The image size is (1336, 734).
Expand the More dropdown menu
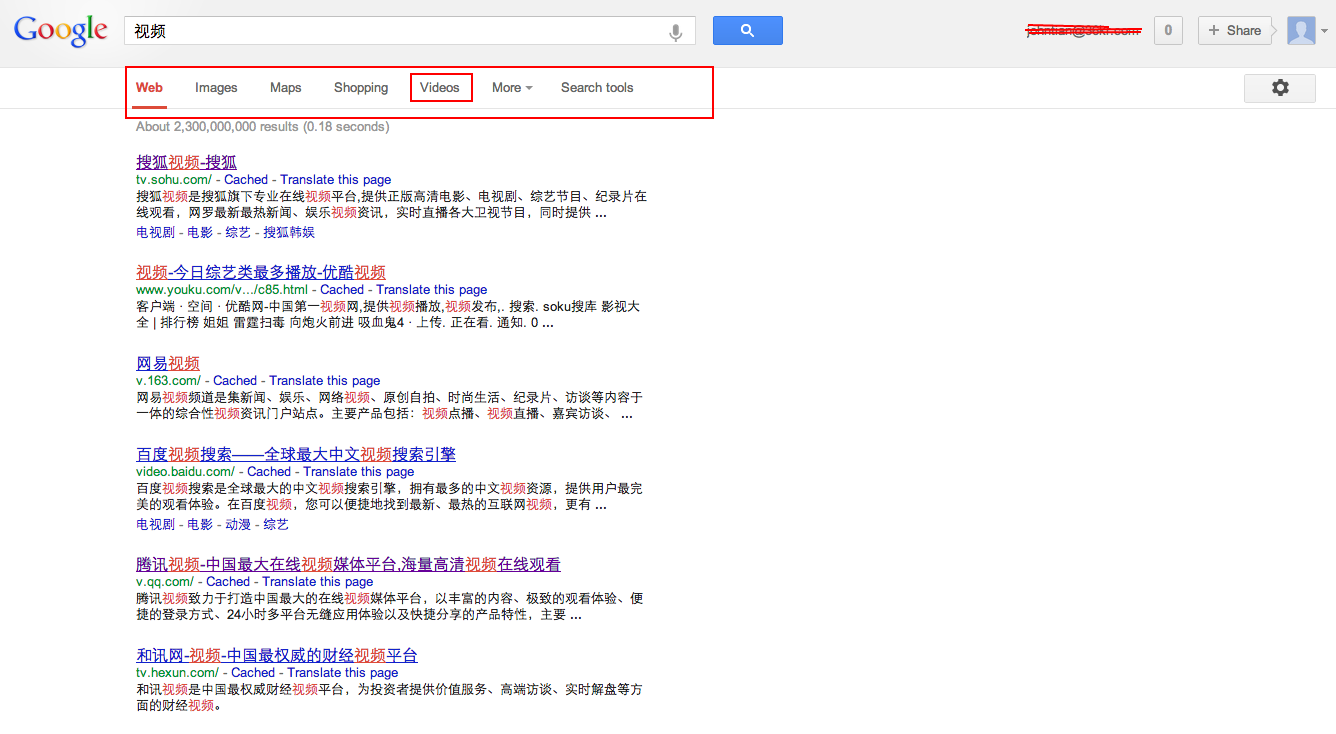511,88
